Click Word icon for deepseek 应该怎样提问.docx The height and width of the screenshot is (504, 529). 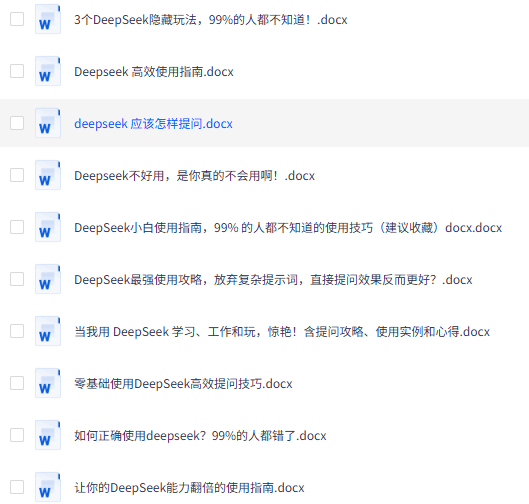48,123
